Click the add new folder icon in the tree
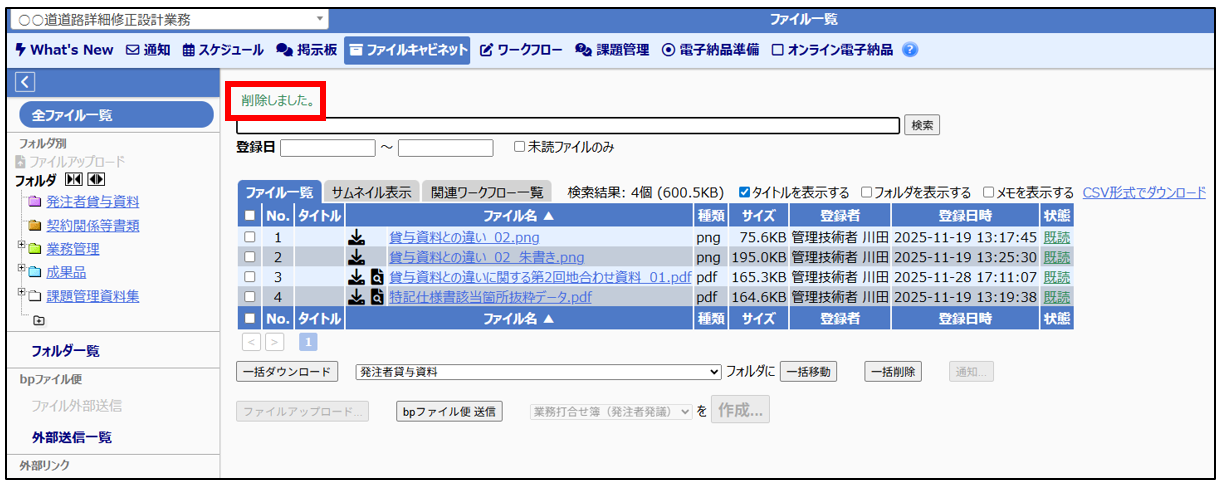This screenshot has height=493, width=1232. tap(38, 320)
